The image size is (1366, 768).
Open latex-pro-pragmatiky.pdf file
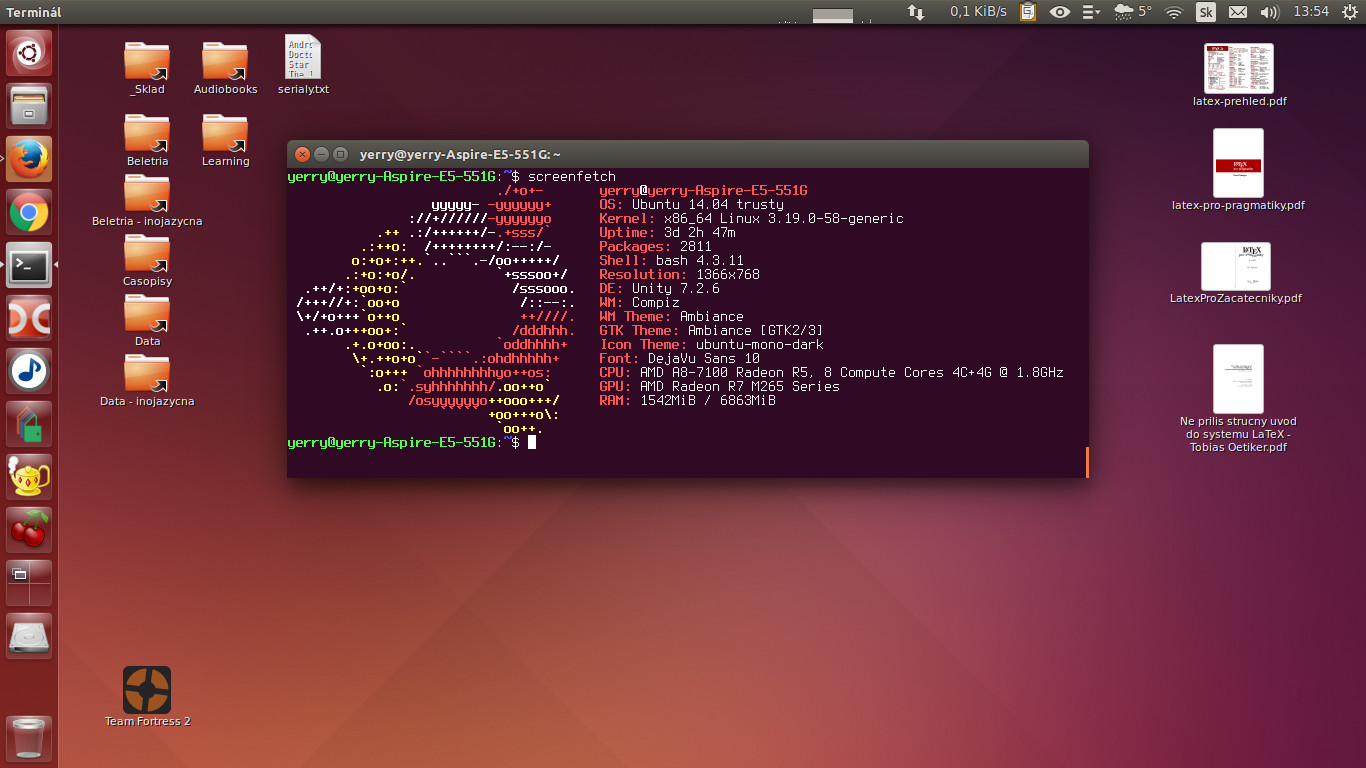1238,170
